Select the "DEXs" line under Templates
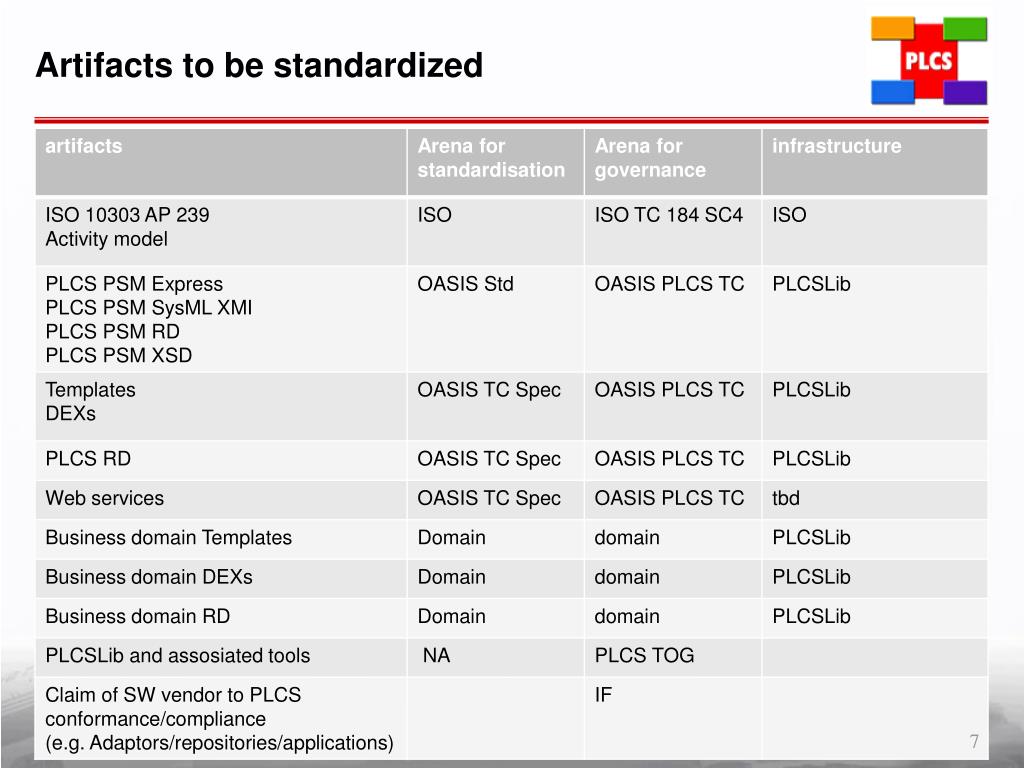This screenshot has width=1024, height=768. [x=71, y=413]
